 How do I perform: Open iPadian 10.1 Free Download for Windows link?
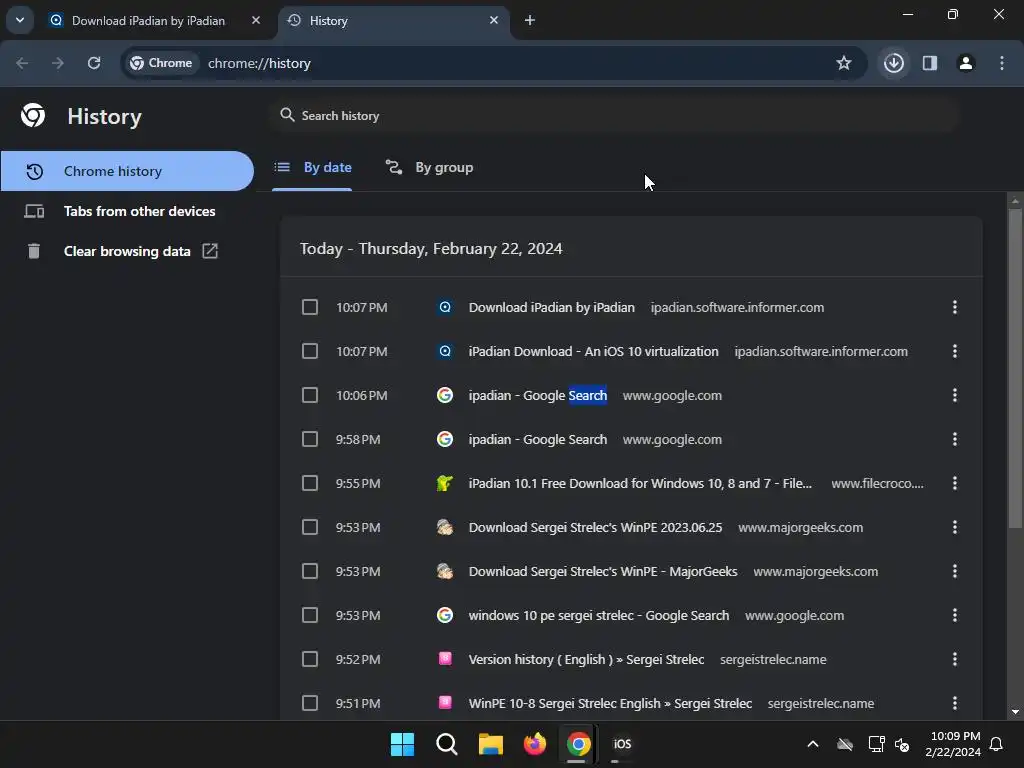(640, 483)
